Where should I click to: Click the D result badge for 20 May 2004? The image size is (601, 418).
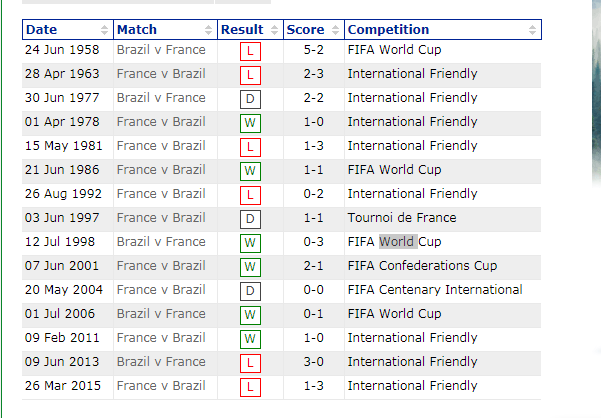pyautogui.click(x=250, y=291)
